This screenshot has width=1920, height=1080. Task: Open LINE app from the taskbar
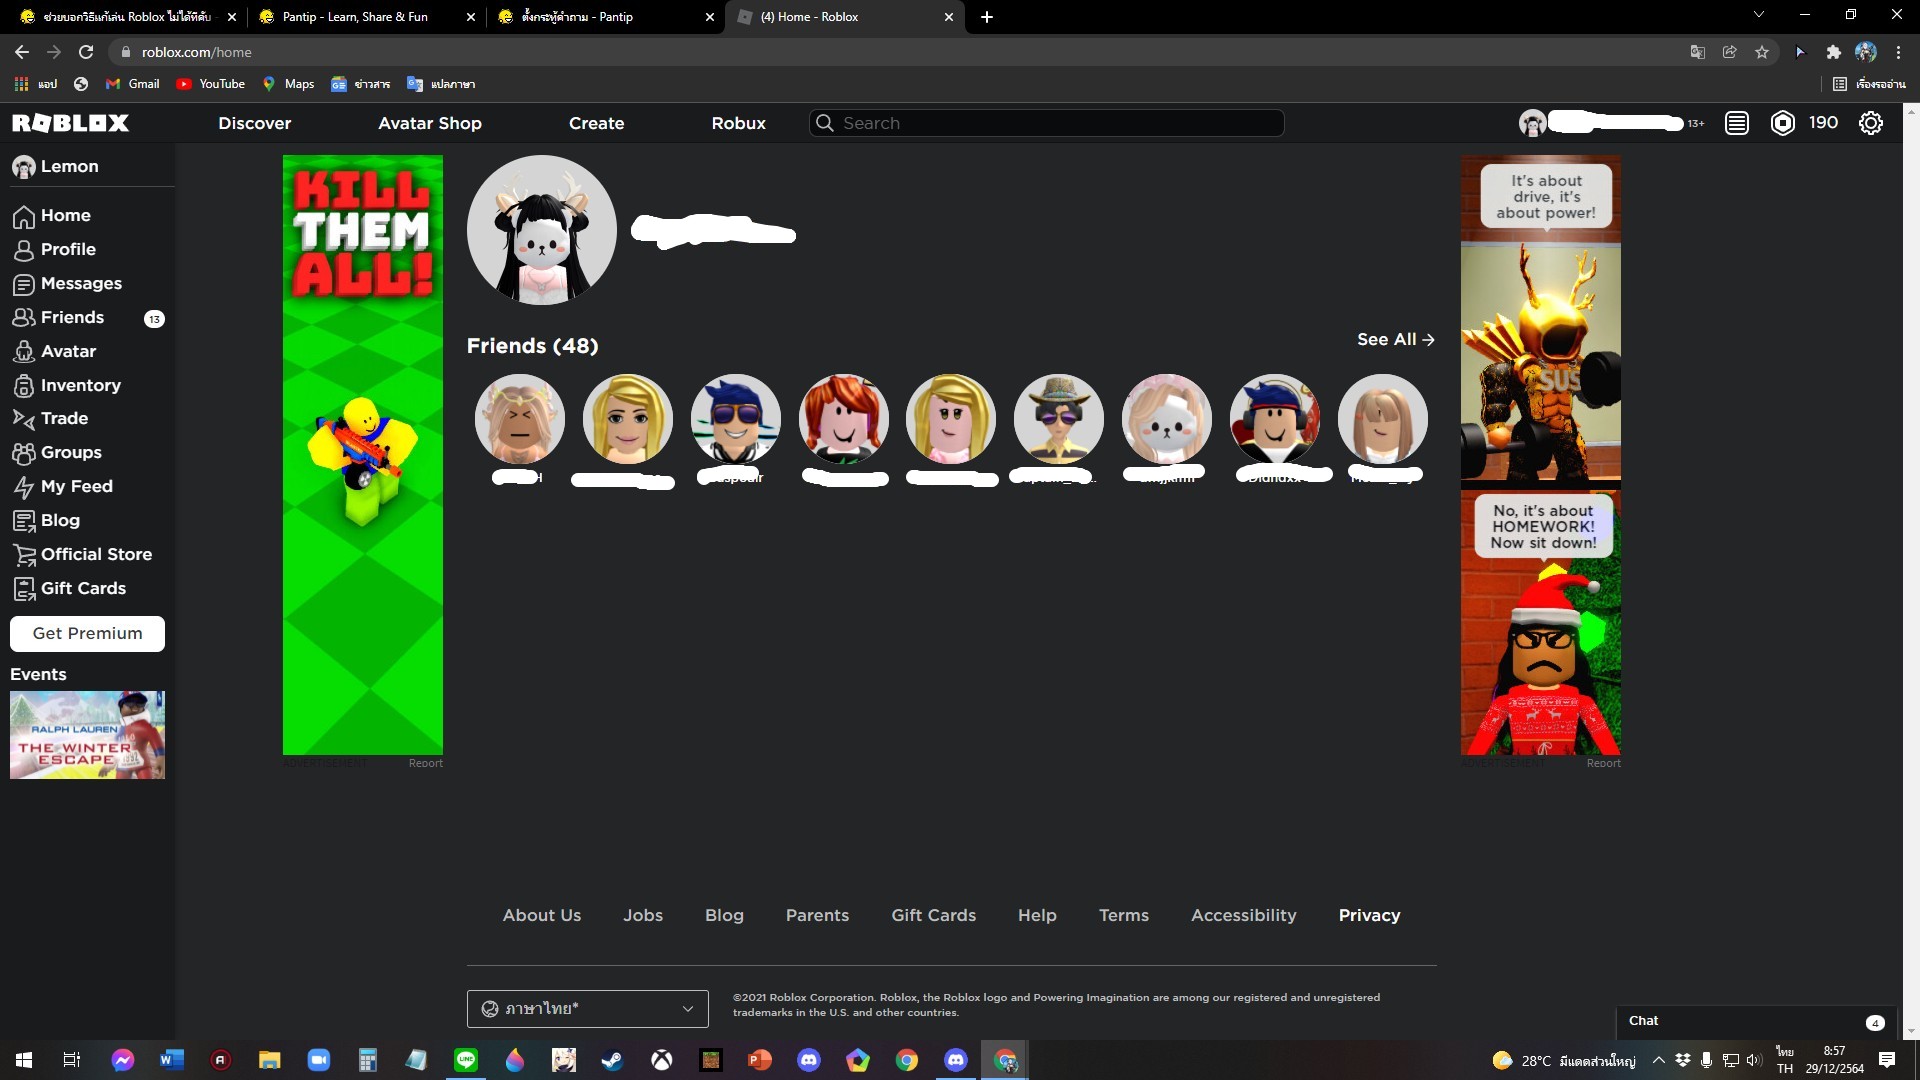coord(466,1060)
